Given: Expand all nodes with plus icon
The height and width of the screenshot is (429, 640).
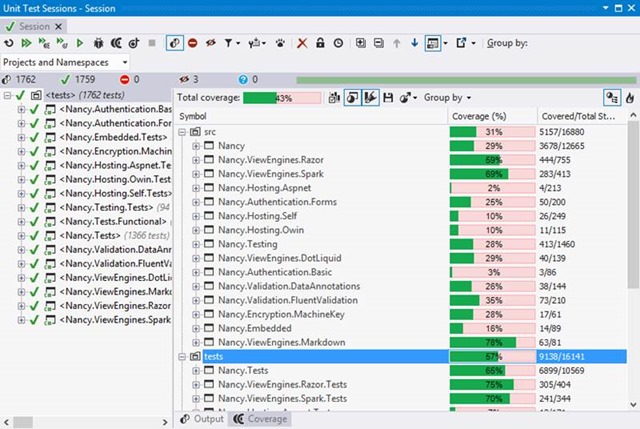Looking at the screenshot, I should pos(360,42).
